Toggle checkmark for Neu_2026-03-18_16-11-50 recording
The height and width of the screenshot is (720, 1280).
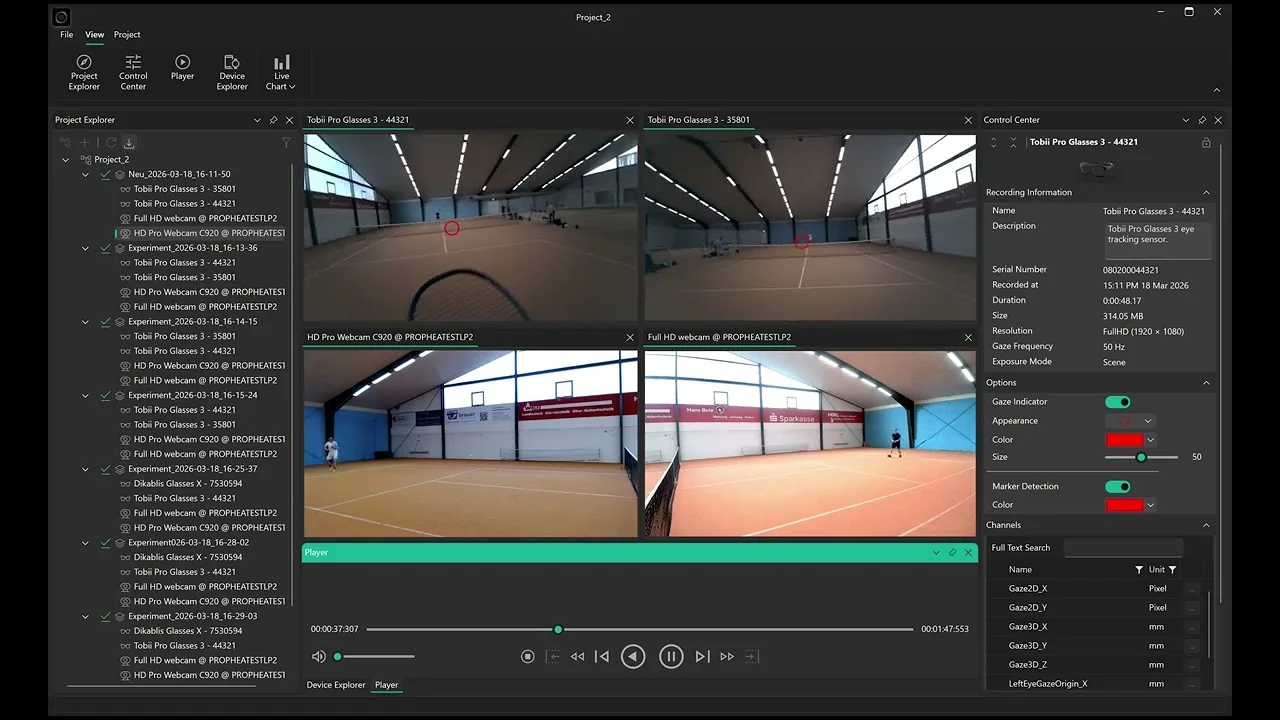(105, 174)
